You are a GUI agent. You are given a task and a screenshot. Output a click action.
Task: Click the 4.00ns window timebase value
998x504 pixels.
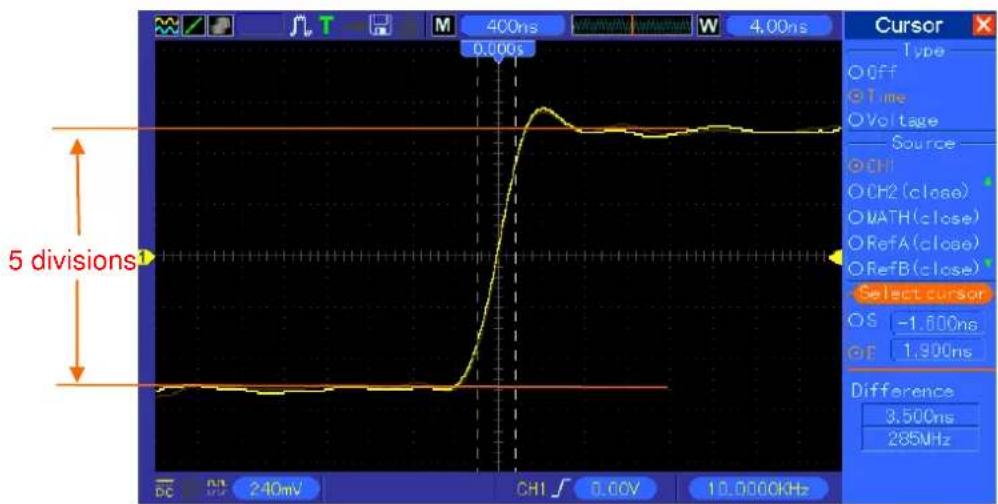click(x=778, y=26)
